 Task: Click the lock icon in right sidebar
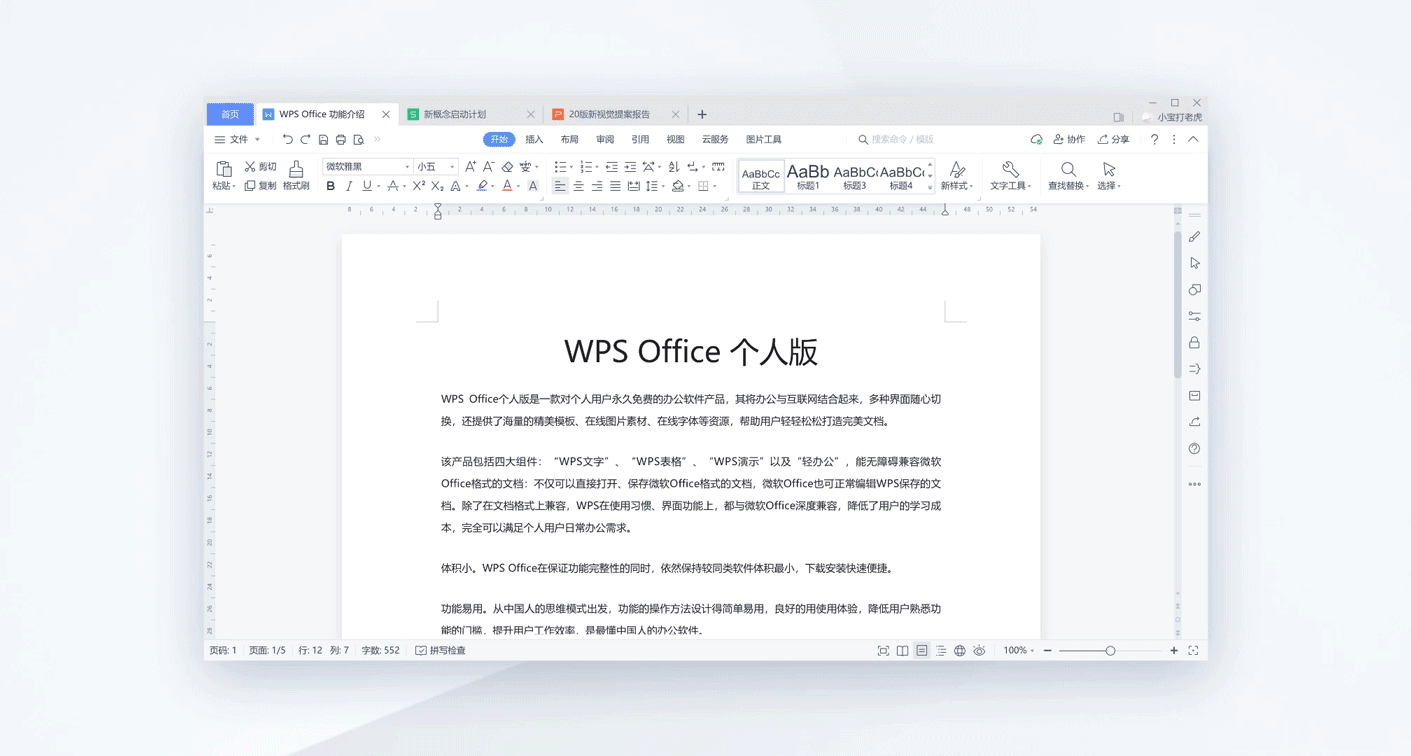click(x=1194, y=342)
